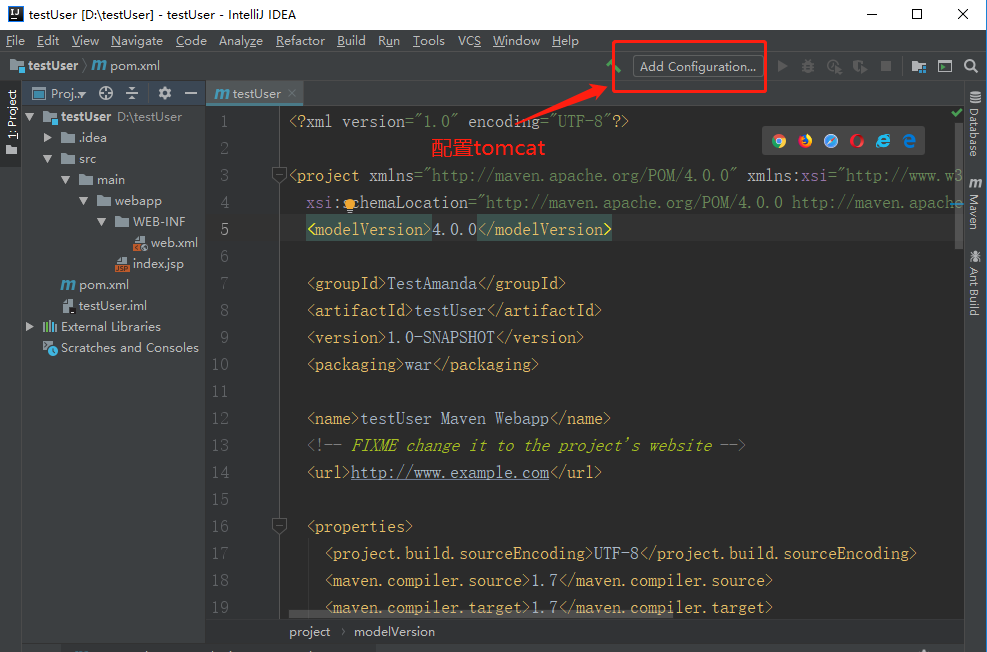987x652 pixels.
Task: Open the page in Safari browser icon
Action: [831, 141]
